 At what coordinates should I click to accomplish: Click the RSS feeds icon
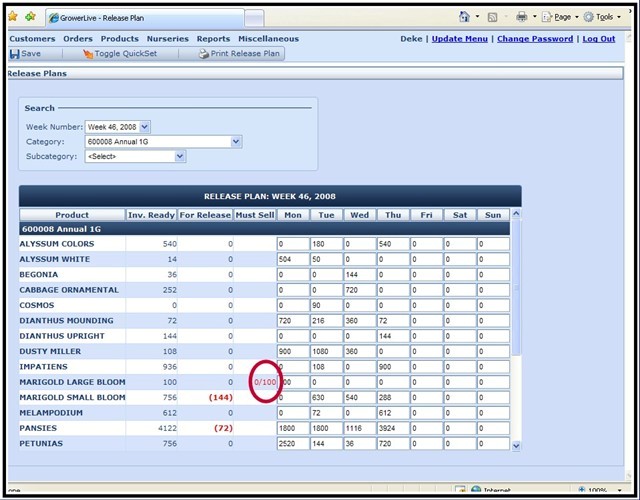(493, 17)
